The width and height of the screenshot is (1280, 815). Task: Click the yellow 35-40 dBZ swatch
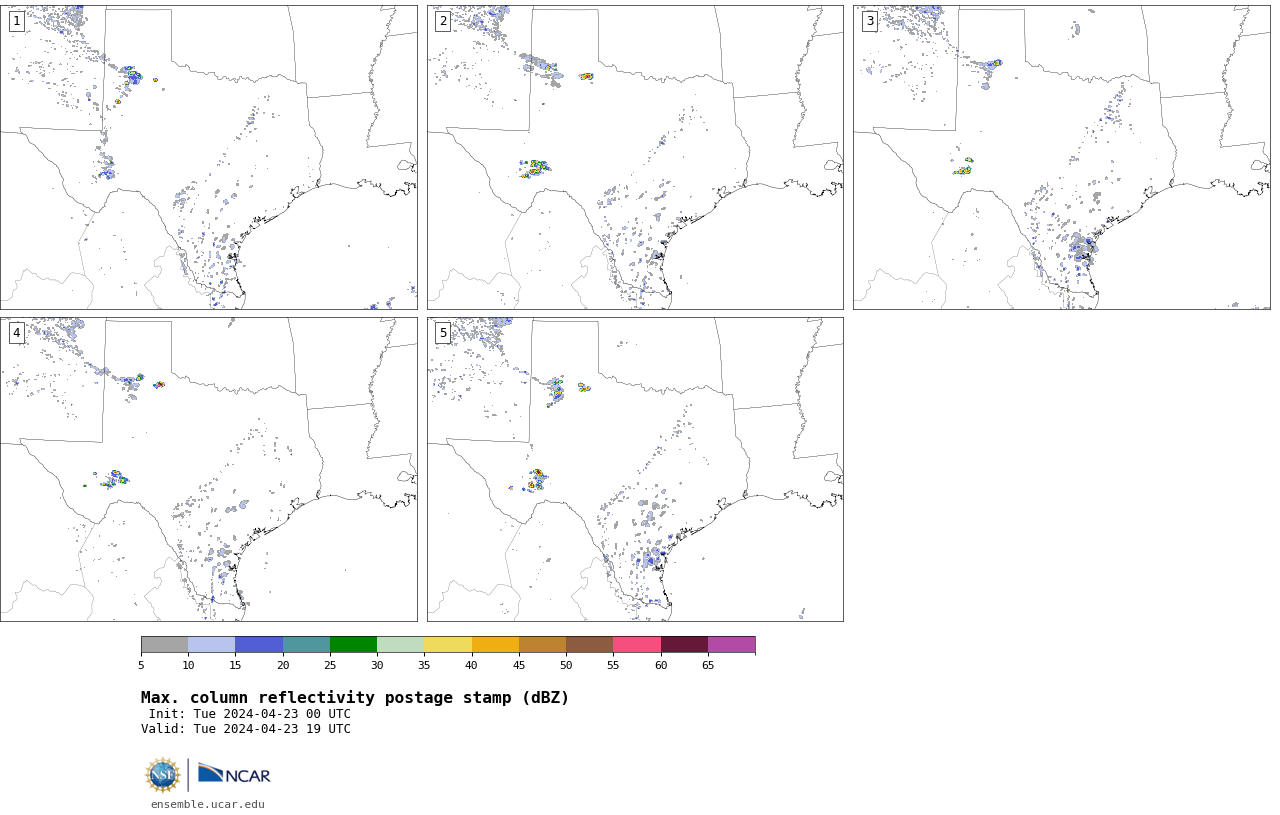tap(448, 644)
